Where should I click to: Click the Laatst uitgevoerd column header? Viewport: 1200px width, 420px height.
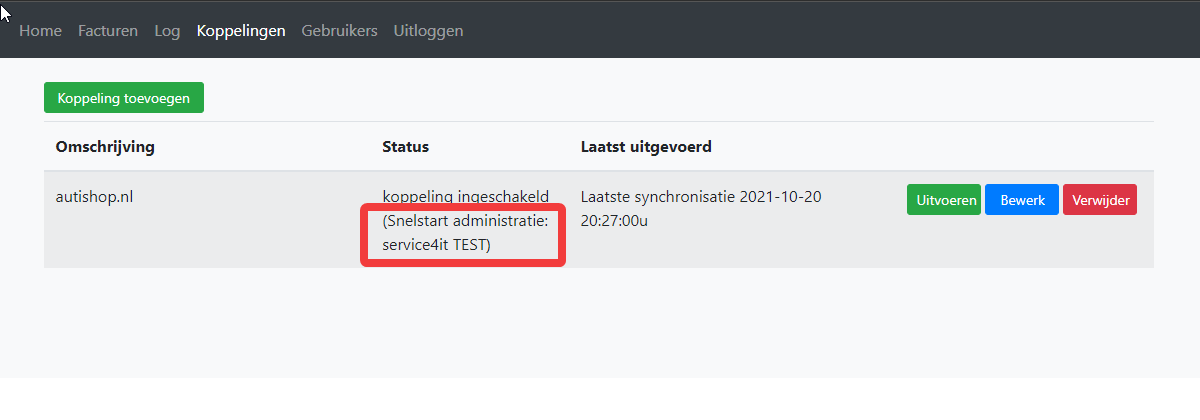click(646, 147)
